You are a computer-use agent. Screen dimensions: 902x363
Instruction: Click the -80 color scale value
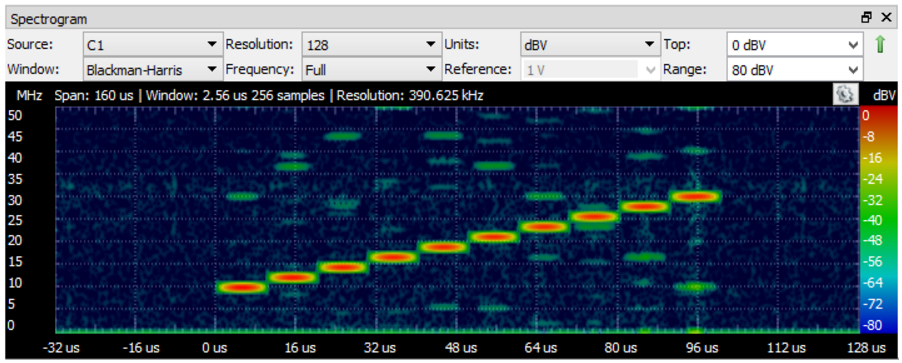(x=873, y=326)
